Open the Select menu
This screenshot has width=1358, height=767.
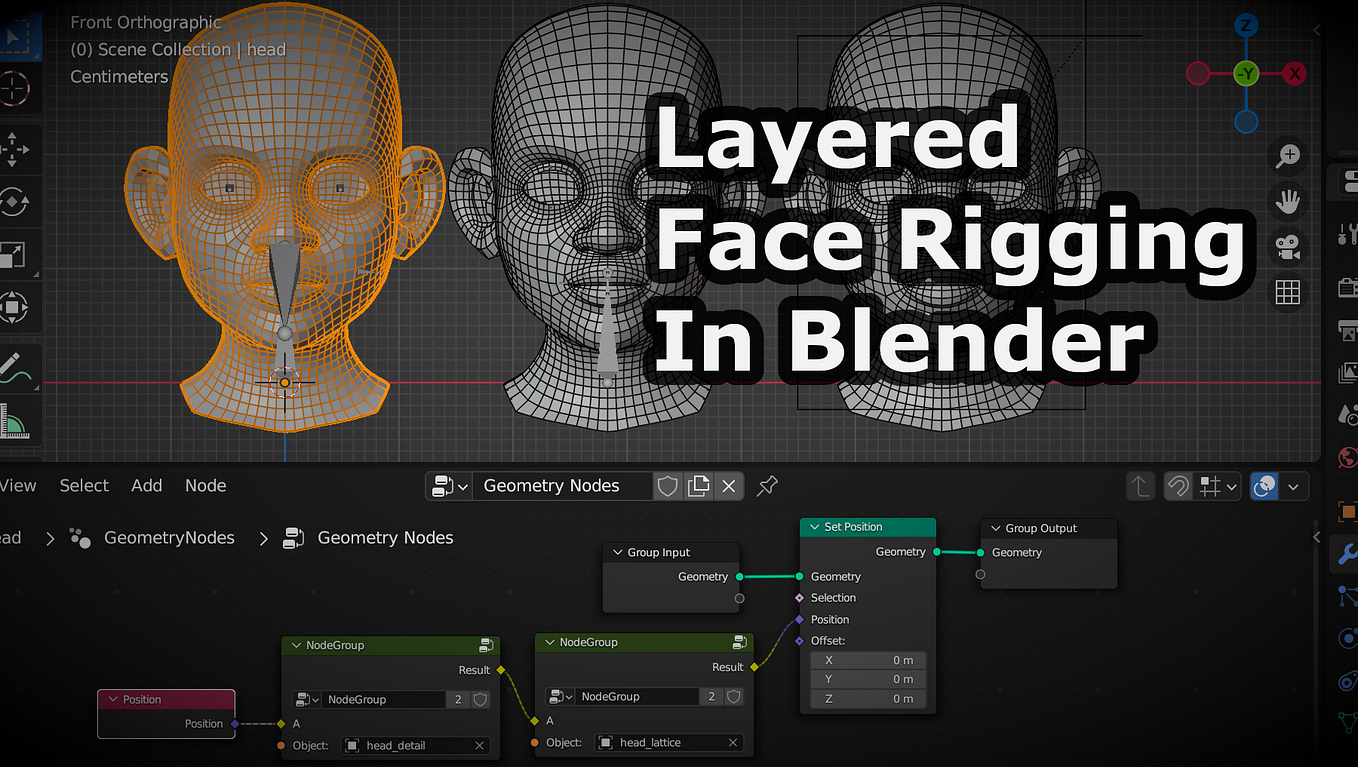tap(84, 486)
